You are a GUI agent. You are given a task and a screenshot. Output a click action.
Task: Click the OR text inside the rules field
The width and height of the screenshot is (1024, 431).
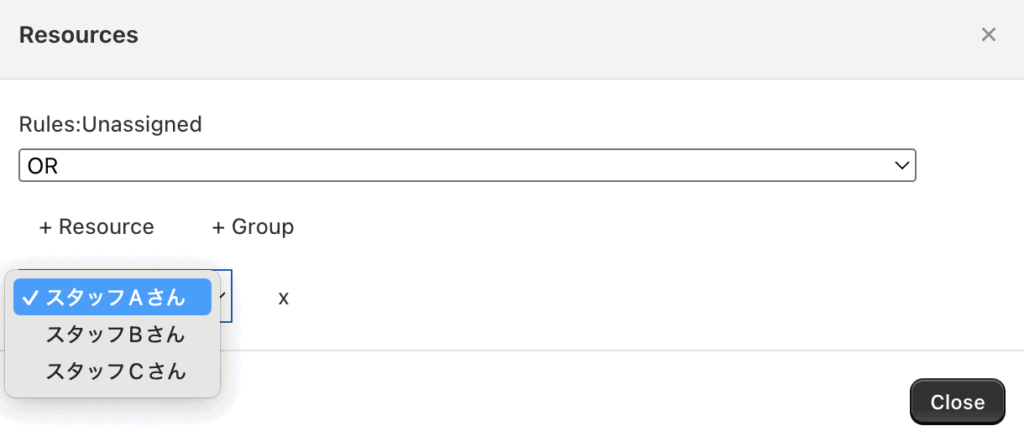(x=43, y=166)
